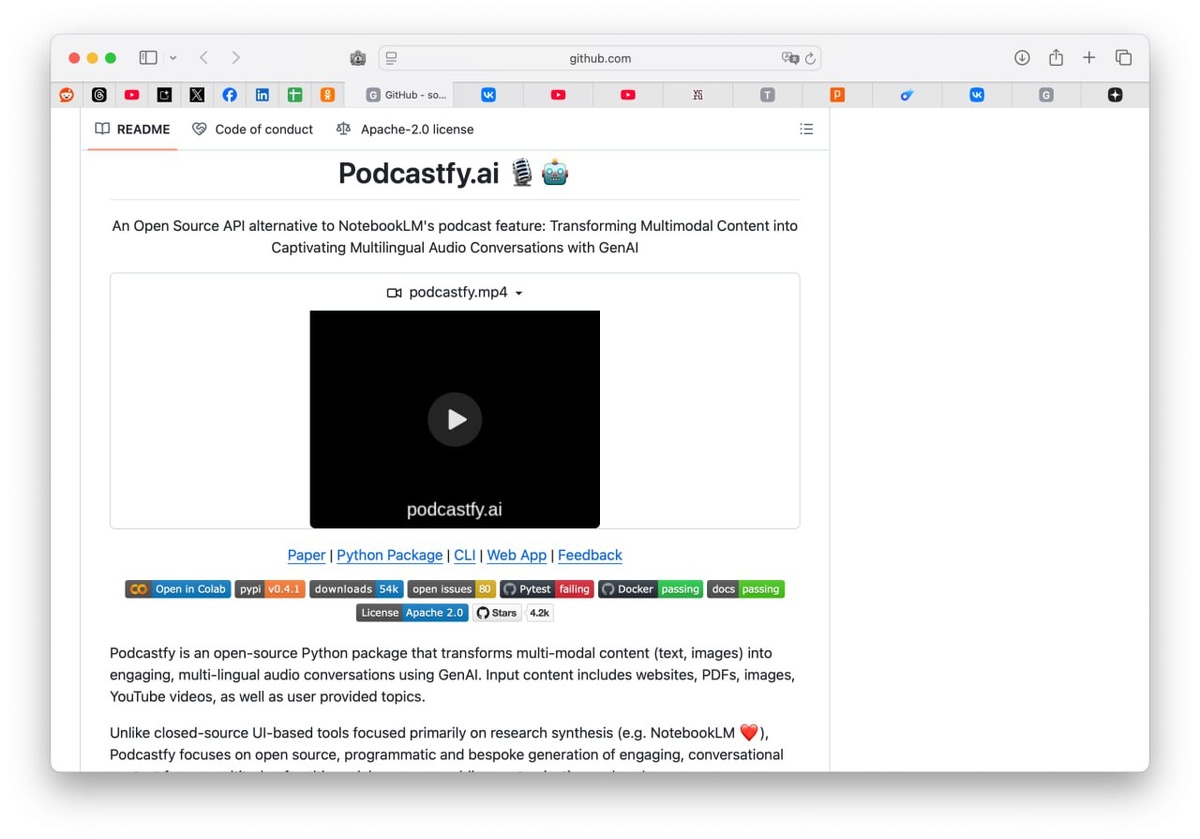Open the green spreadsheet pinned tab

click(295, 95)
